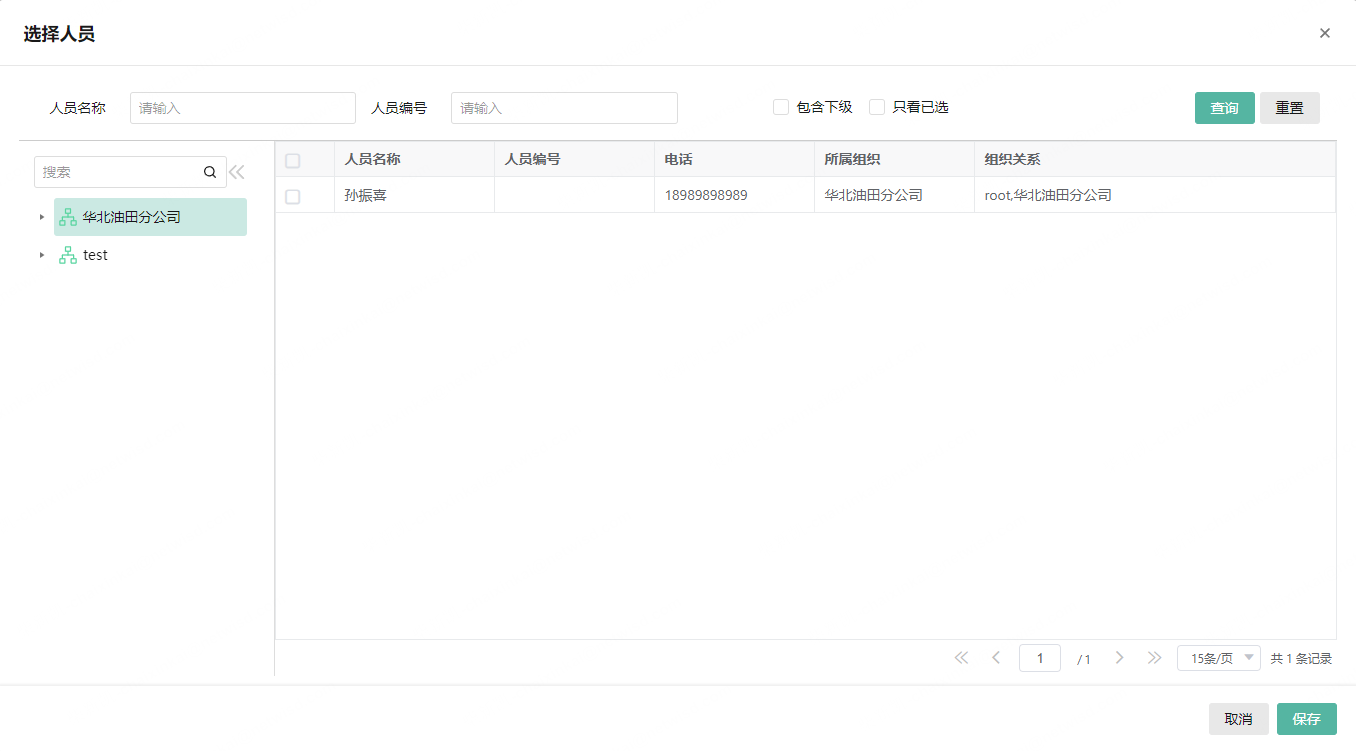This screenshot has height=751, width=1356.
Task: Click the 保存 save button
Action: pos(1306,718)
